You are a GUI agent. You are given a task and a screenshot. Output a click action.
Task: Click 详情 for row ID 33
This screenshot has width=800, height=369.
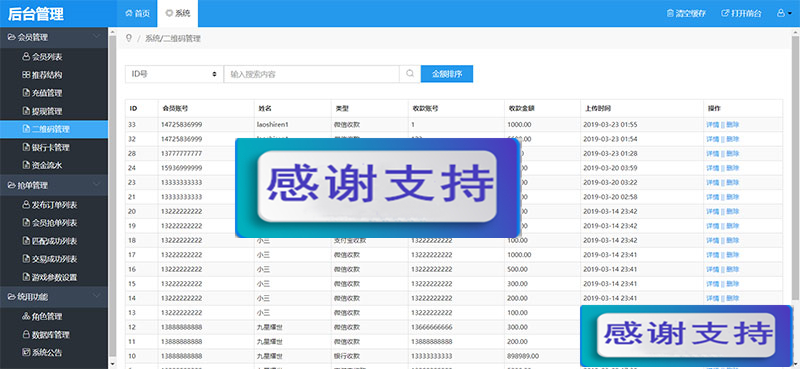tap(712, 125)
